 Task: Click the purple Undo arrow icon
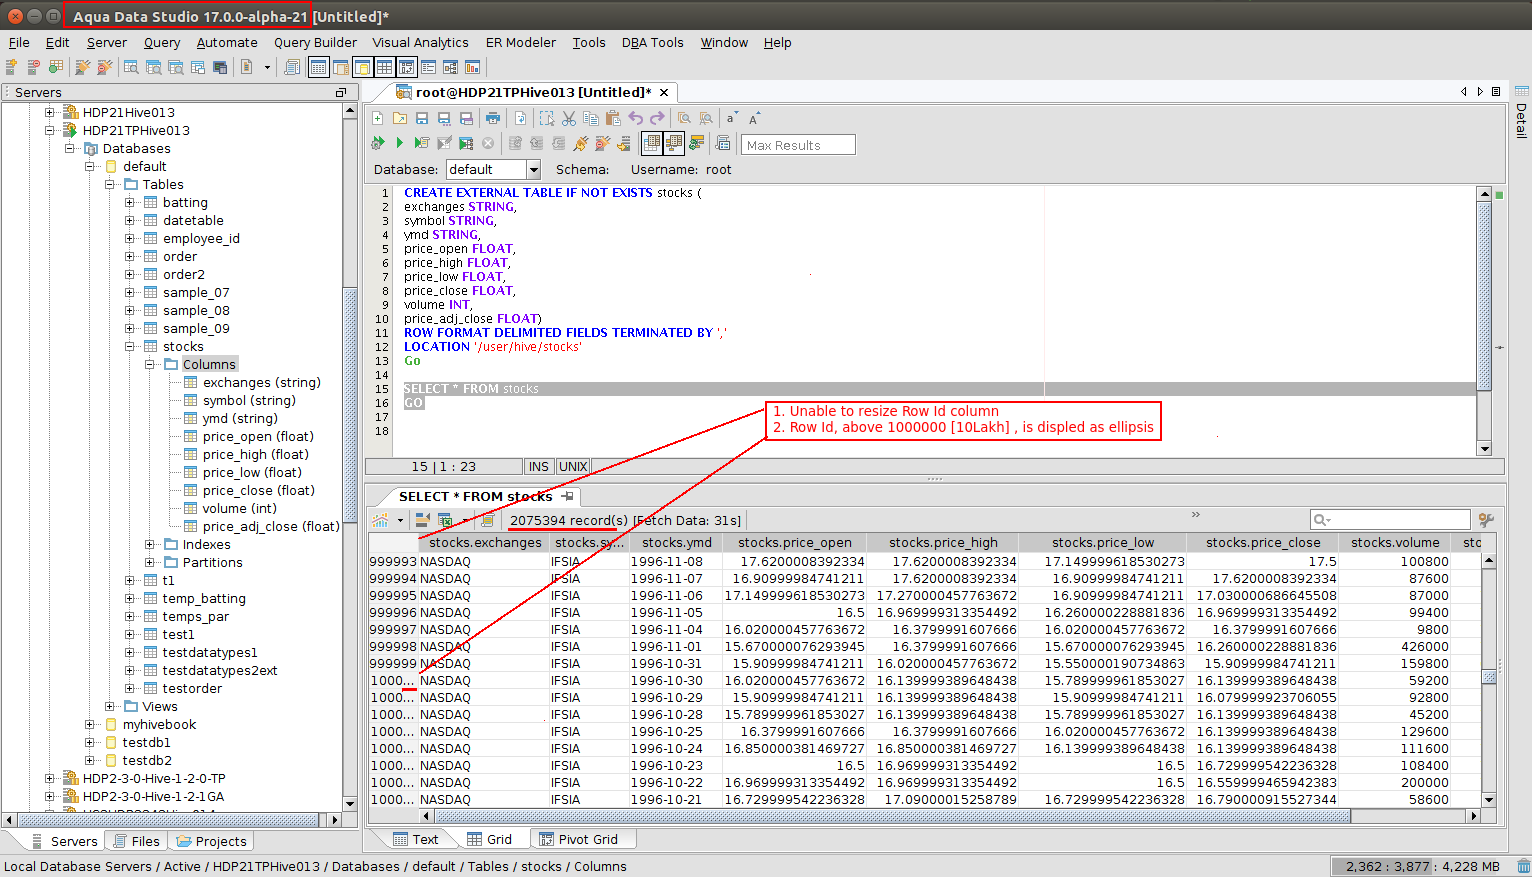point(635,118)
